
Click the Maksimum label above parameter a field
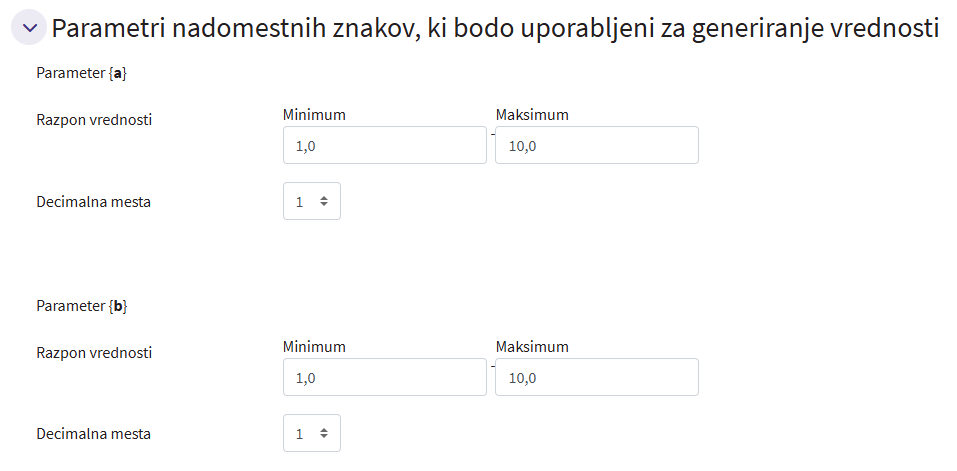tap(532, 115)
